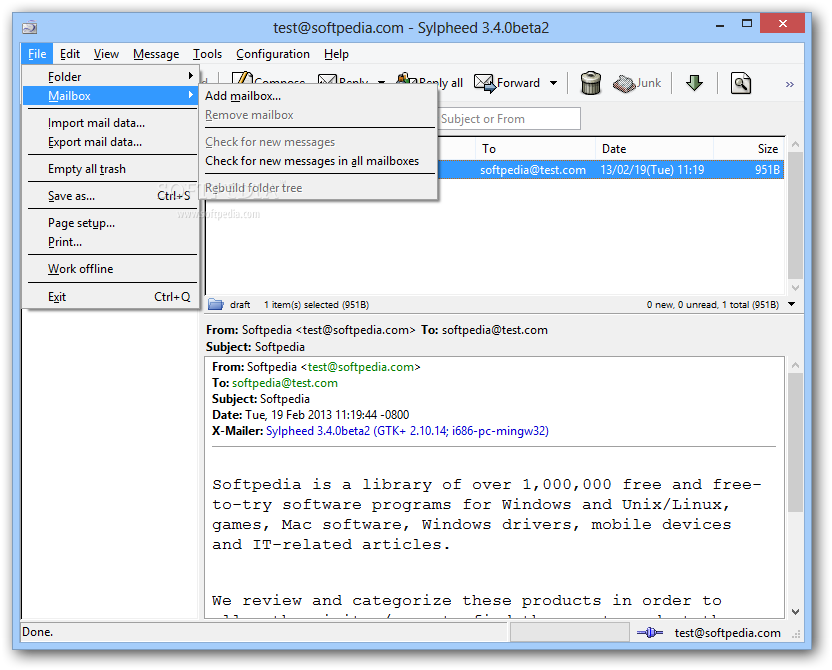Image resolution: width=832 pixels, height=670 pixels.
Task: Click the draft folder icon in summary bar
Action: (216, 304)
